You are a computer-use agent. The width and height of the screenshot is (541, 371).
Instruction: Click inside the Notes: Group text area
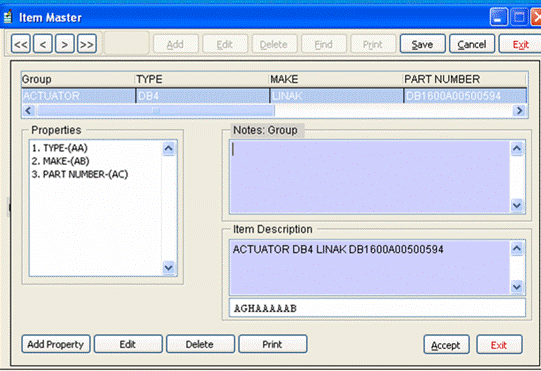[370, 177]
